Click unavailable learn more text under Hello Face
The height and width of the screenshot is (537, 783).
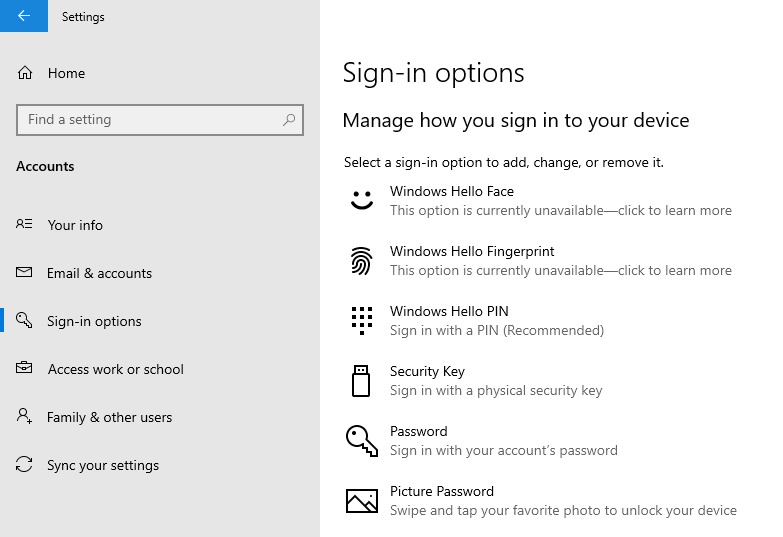pyautogui.click(x=561, y=210)
